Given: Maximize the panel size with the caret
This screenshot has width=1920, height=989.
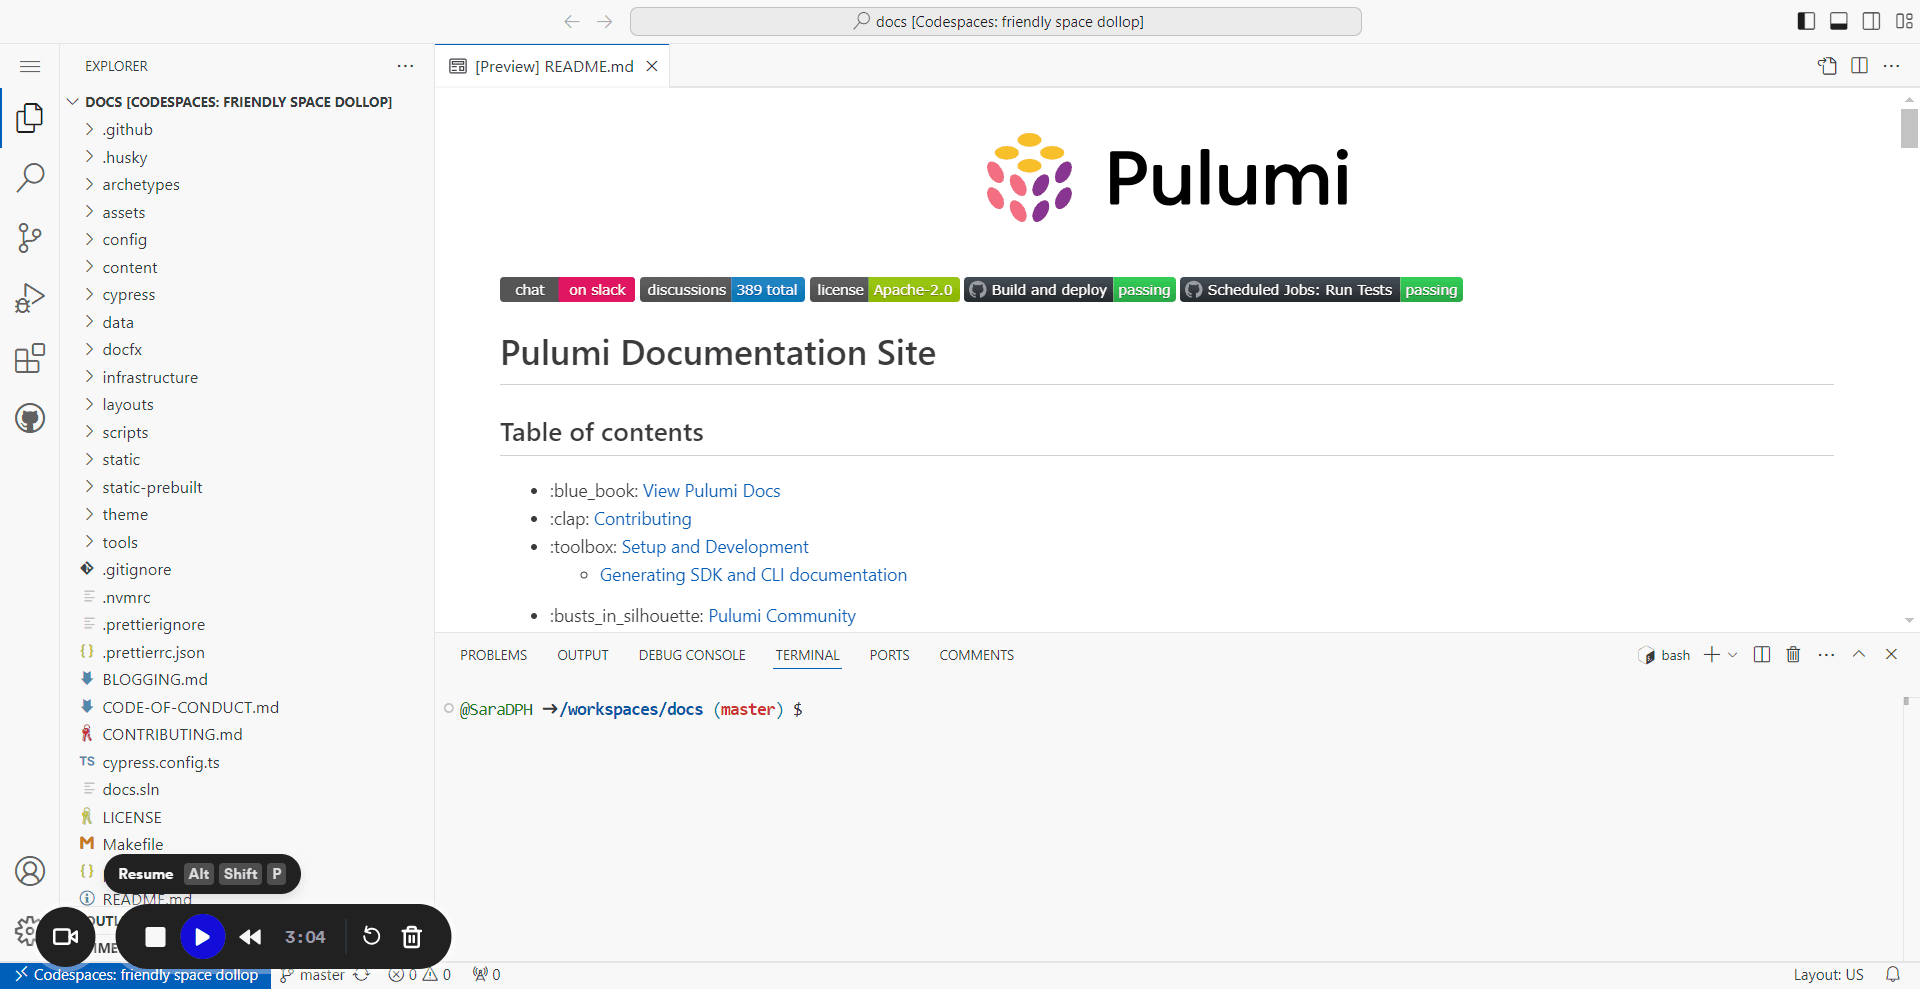Looking at the screenshot, I should tap(1859, 655).
